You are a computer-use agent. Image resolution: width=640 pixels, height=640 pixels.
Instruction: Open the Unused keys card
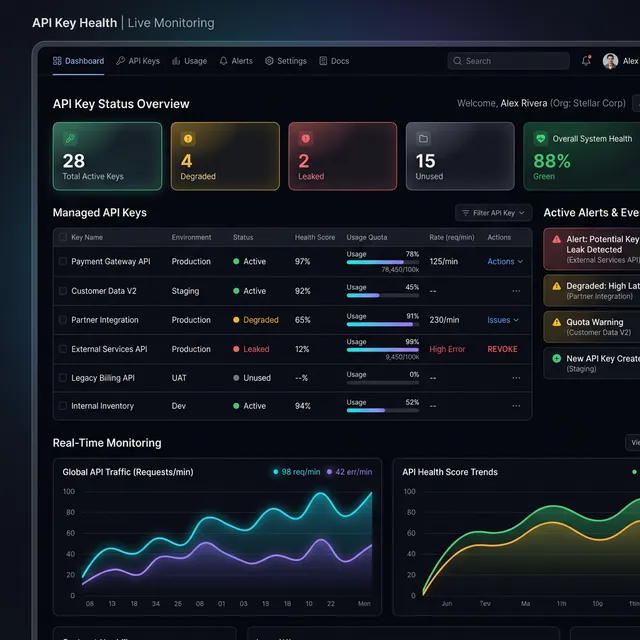tap(460, 156)
